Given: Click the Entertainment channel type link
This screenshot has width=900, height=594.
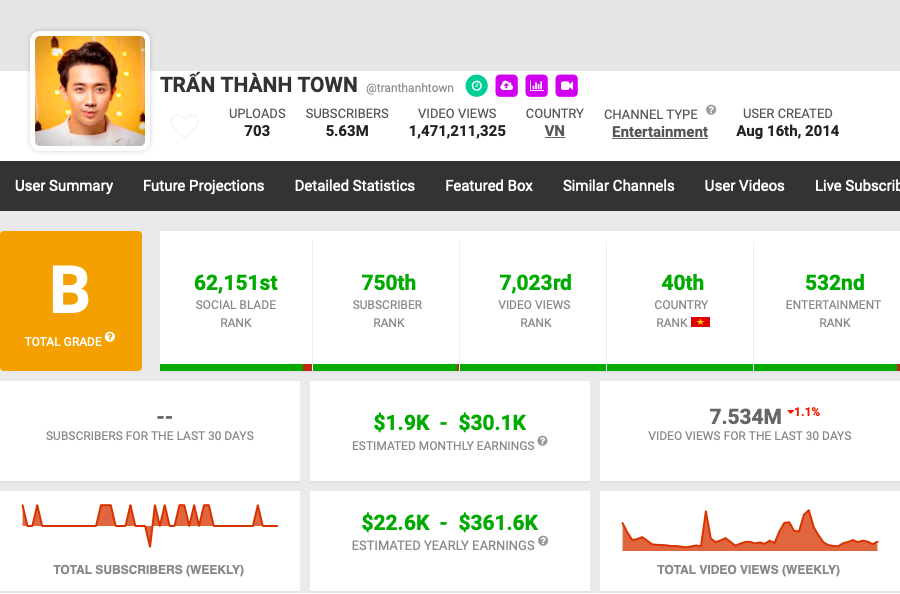Looking at the screenshot, I should coord(659,132).
